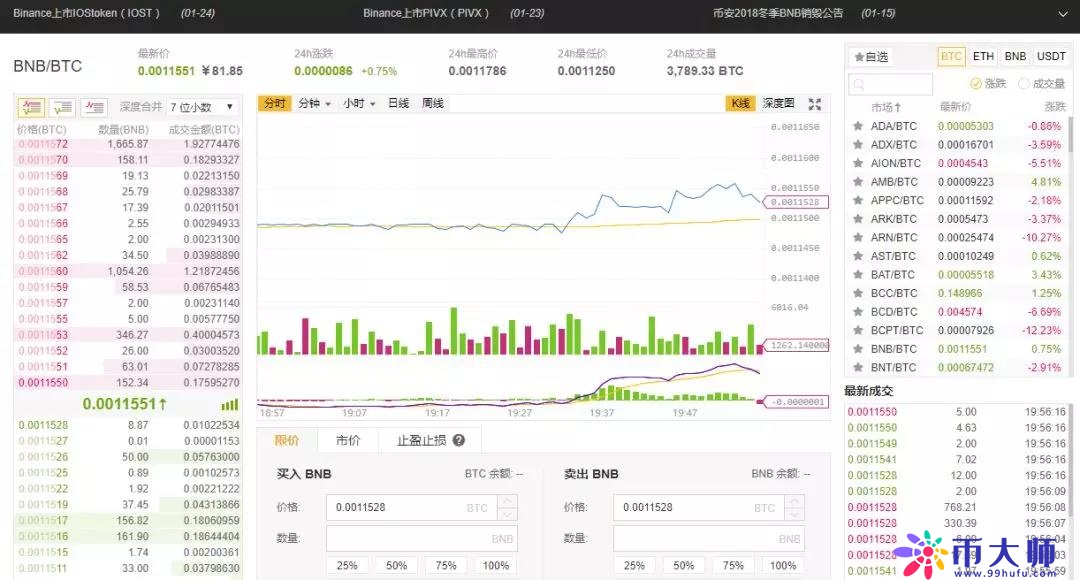Click the sell 数量 quantity input field
The height and width of the screenshot is (580, 1080).
coord(709,539)
